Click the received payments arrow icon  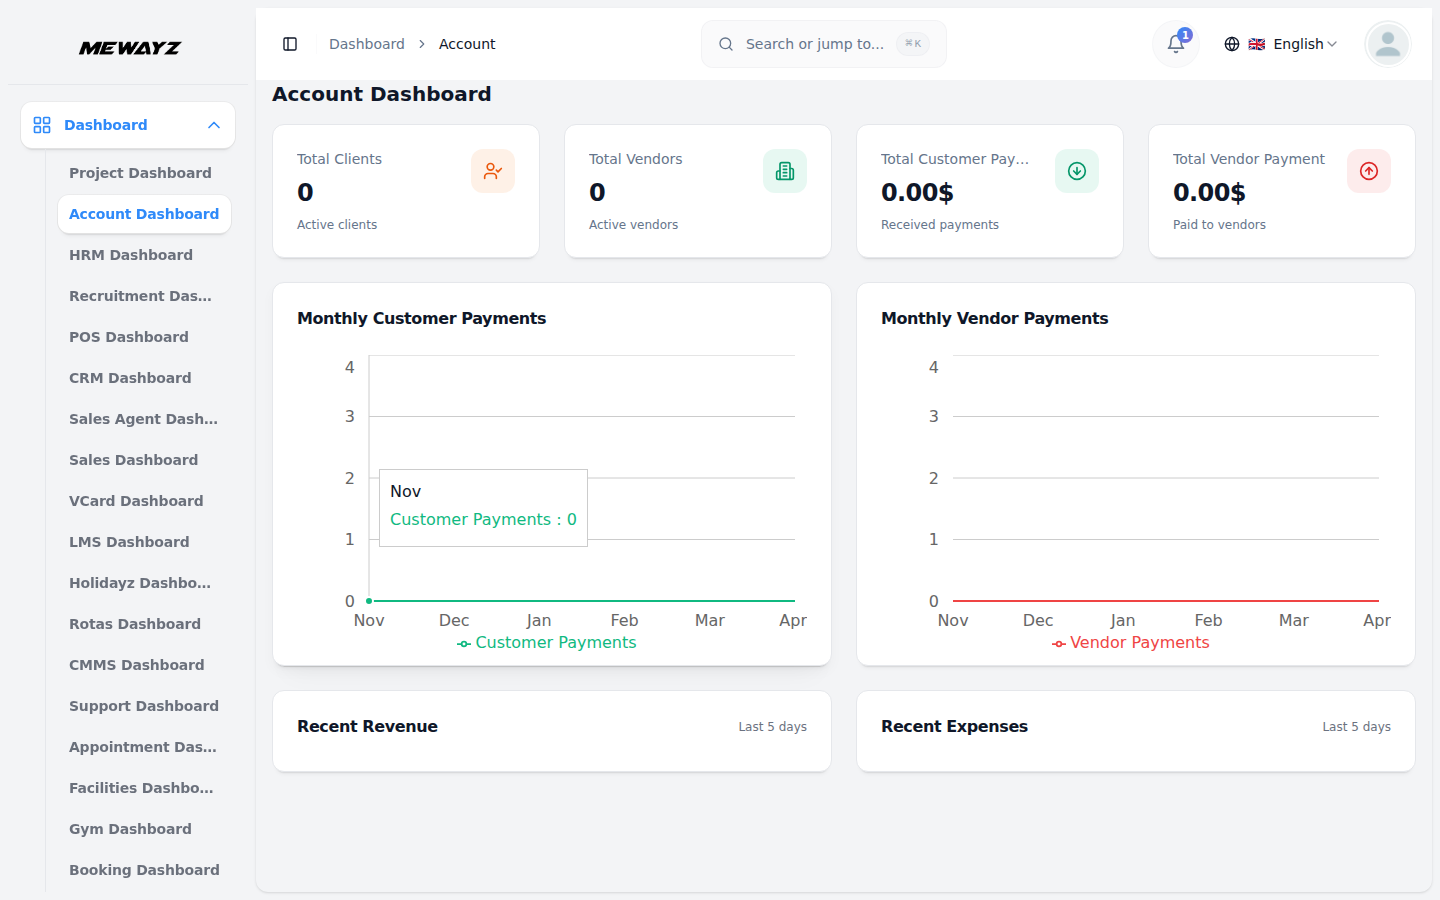coord(1077,171)
